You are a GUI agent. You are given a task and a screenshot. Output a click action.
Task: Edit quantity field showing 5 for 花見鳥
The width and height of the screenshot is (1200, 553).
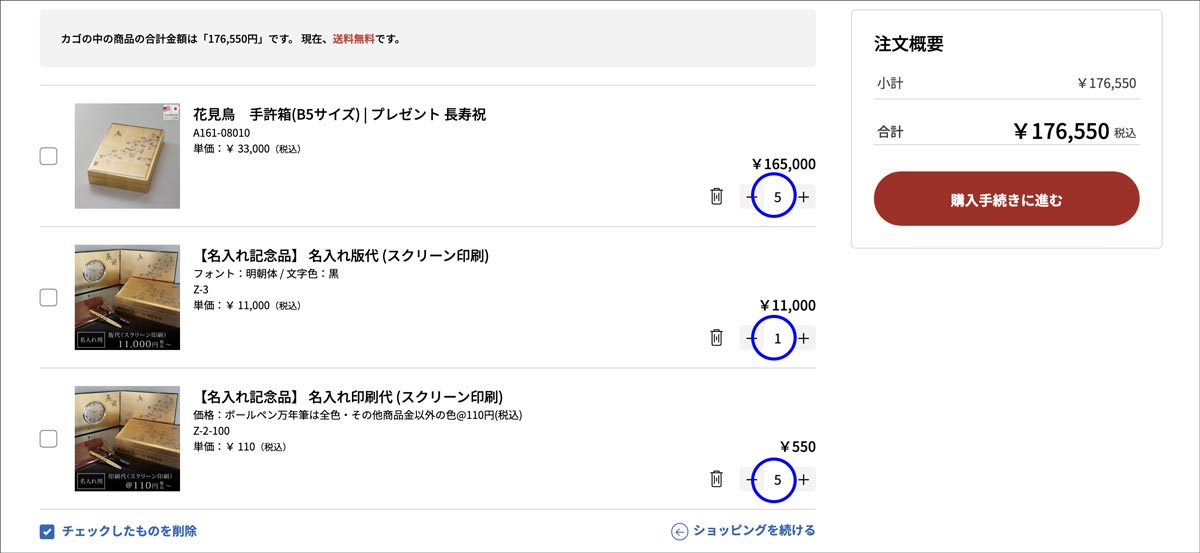777,196
